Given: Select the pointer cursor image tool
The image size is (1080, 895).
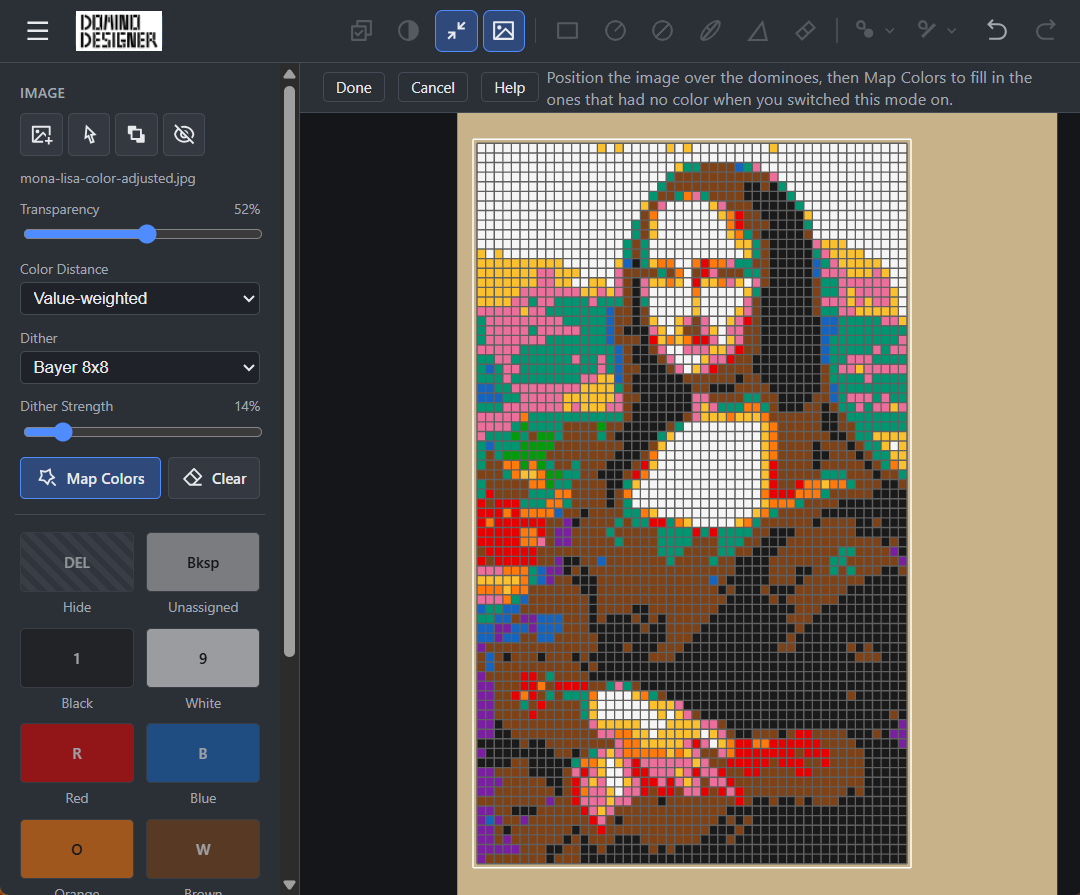Looking at the screenshot, I should click(89, 134).
